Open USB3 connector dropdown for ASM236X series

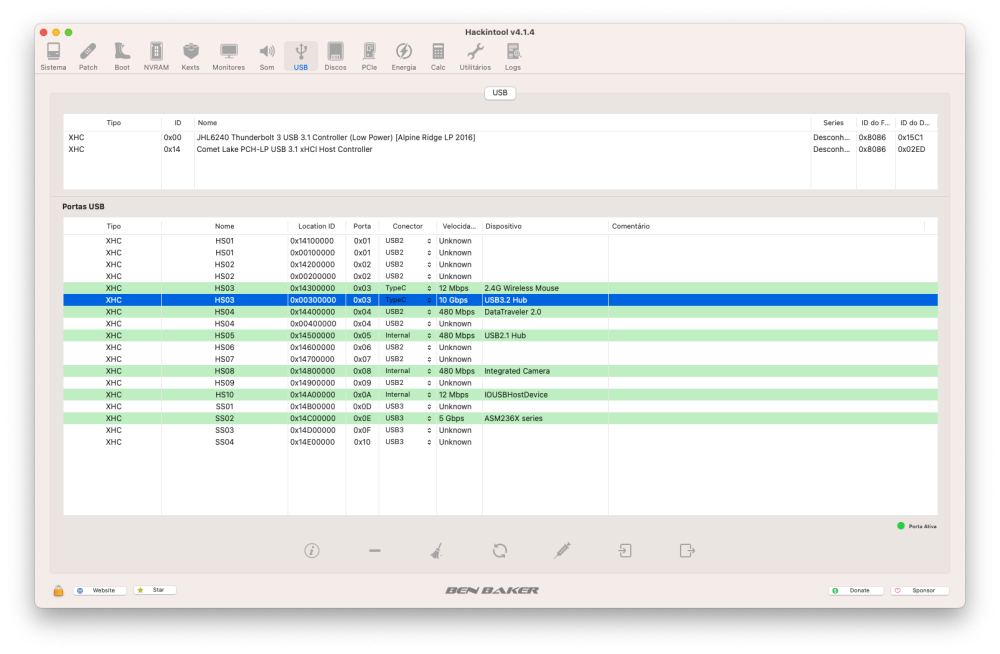(408, 419)
